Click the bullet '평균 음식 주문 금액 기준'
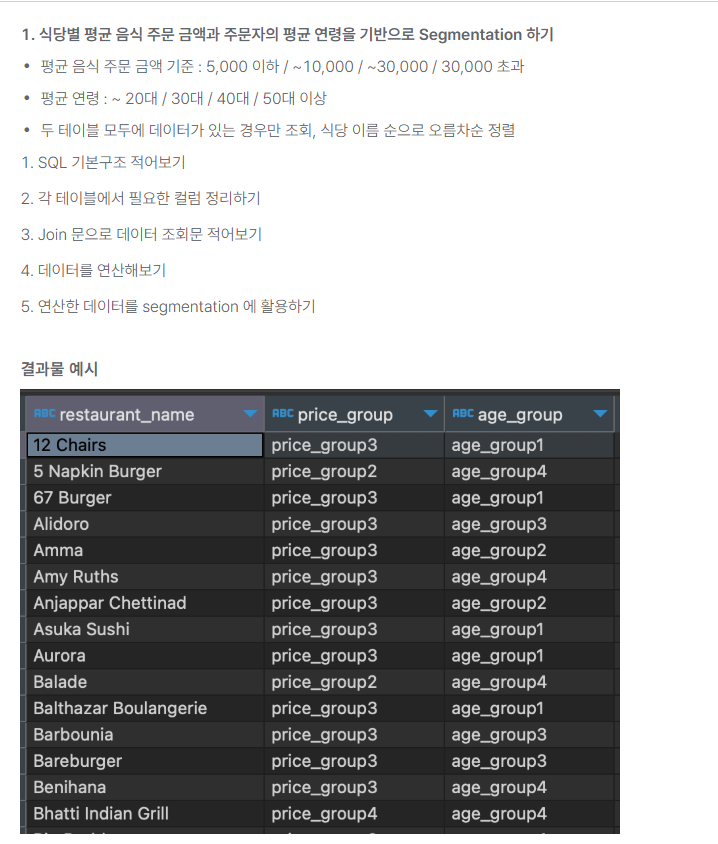Screen dimensions: 718x844 [282, 66]
